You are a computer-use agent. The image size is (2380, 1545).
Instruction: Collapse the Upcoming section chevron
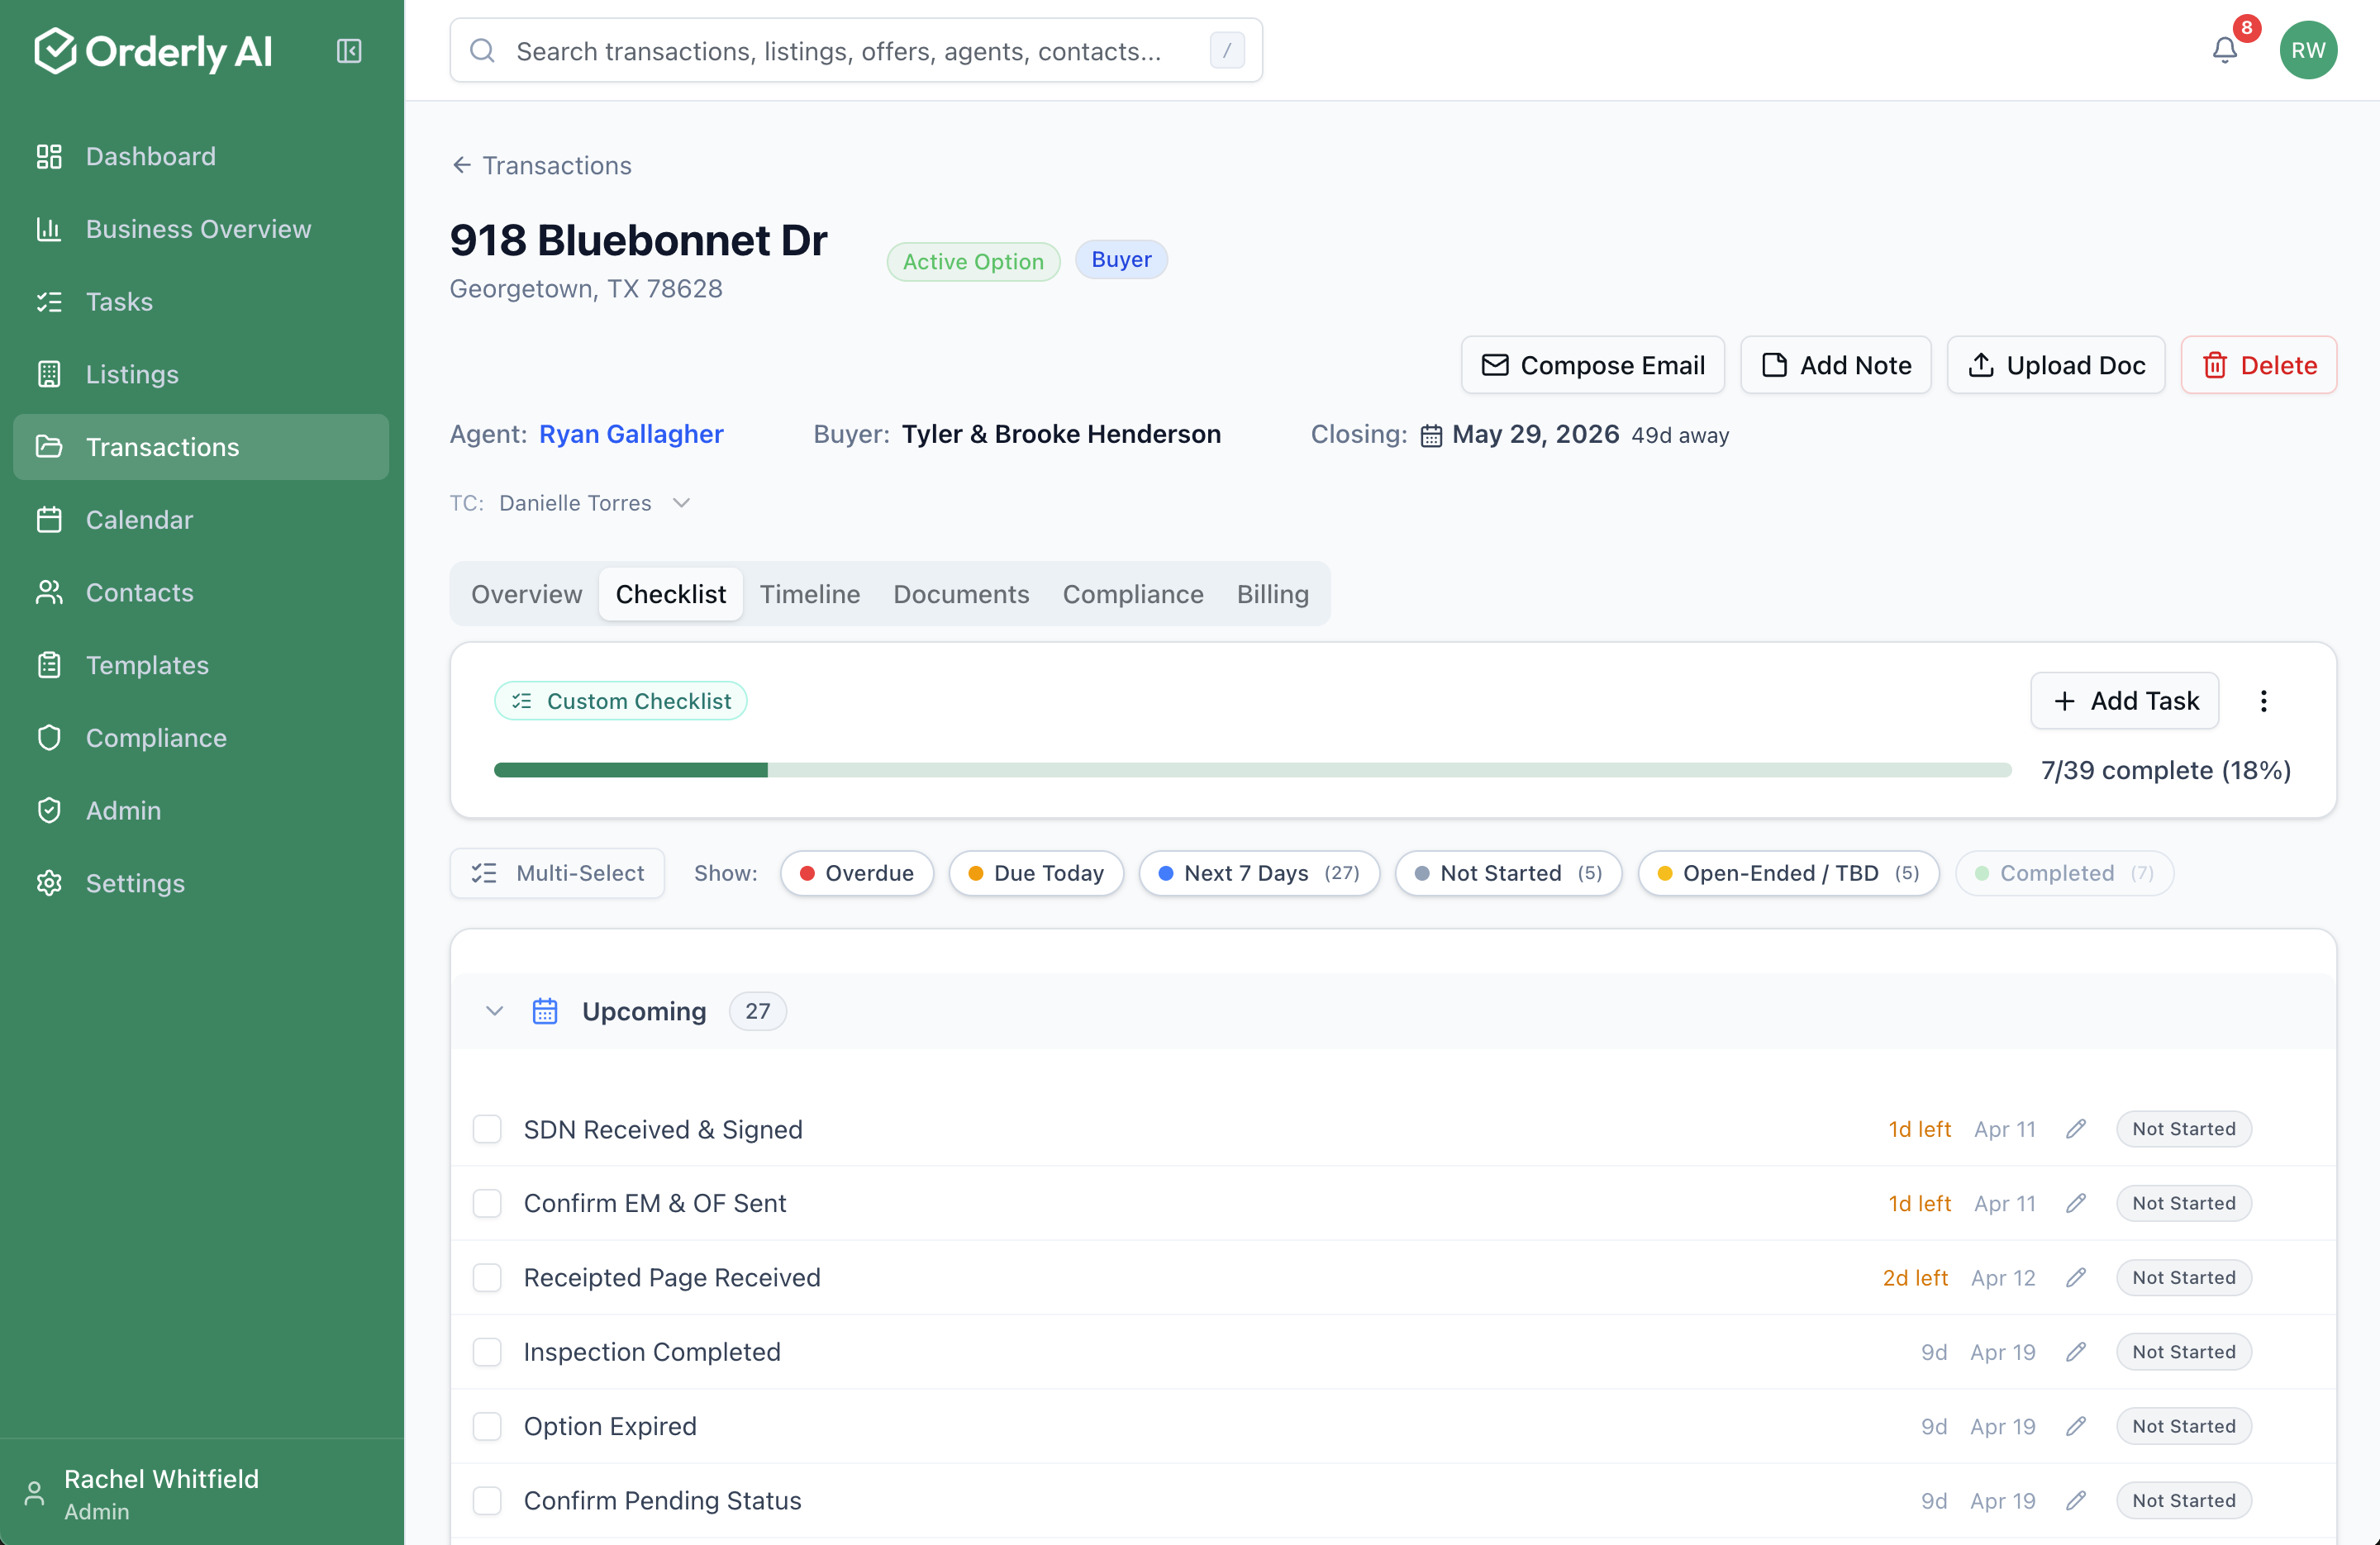click(x=494, y=1011)
